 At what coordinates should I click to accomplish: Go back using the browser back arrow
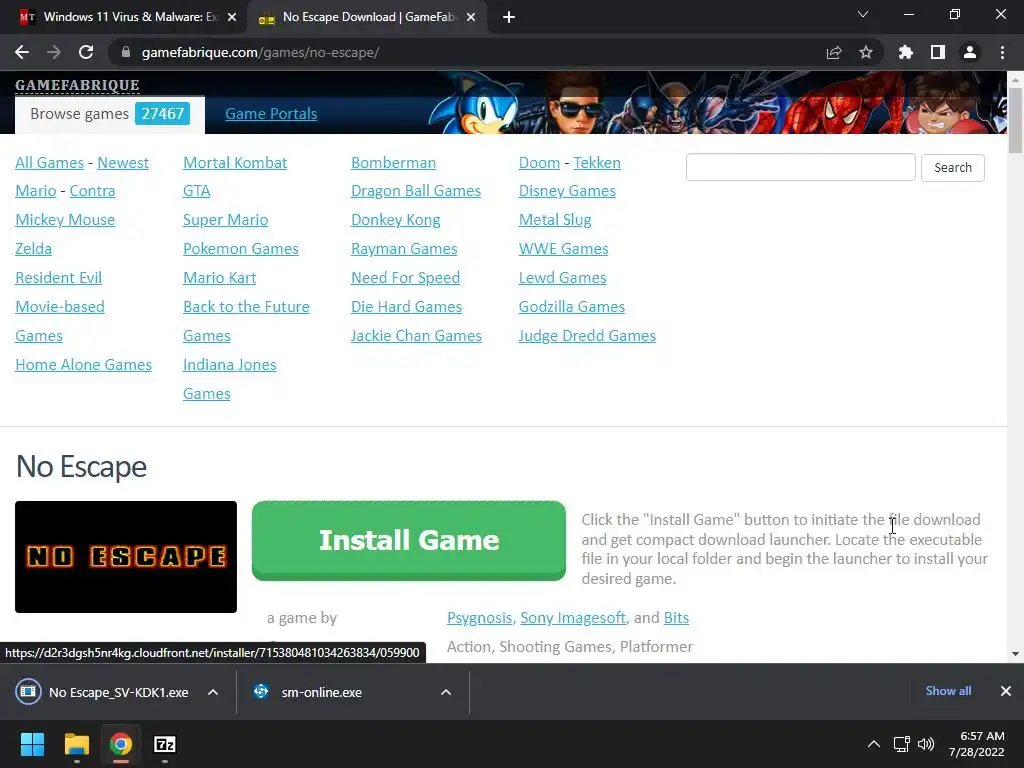coord(22,52)
